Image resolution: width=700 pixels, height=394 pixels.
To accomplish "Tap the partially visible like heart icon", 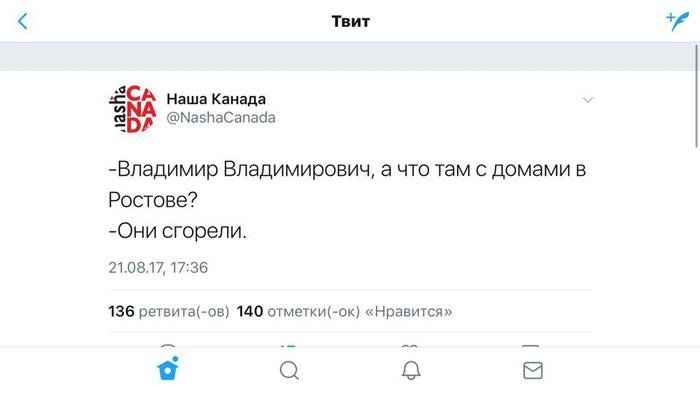I will pyautogui.click(x=409, y=345).
